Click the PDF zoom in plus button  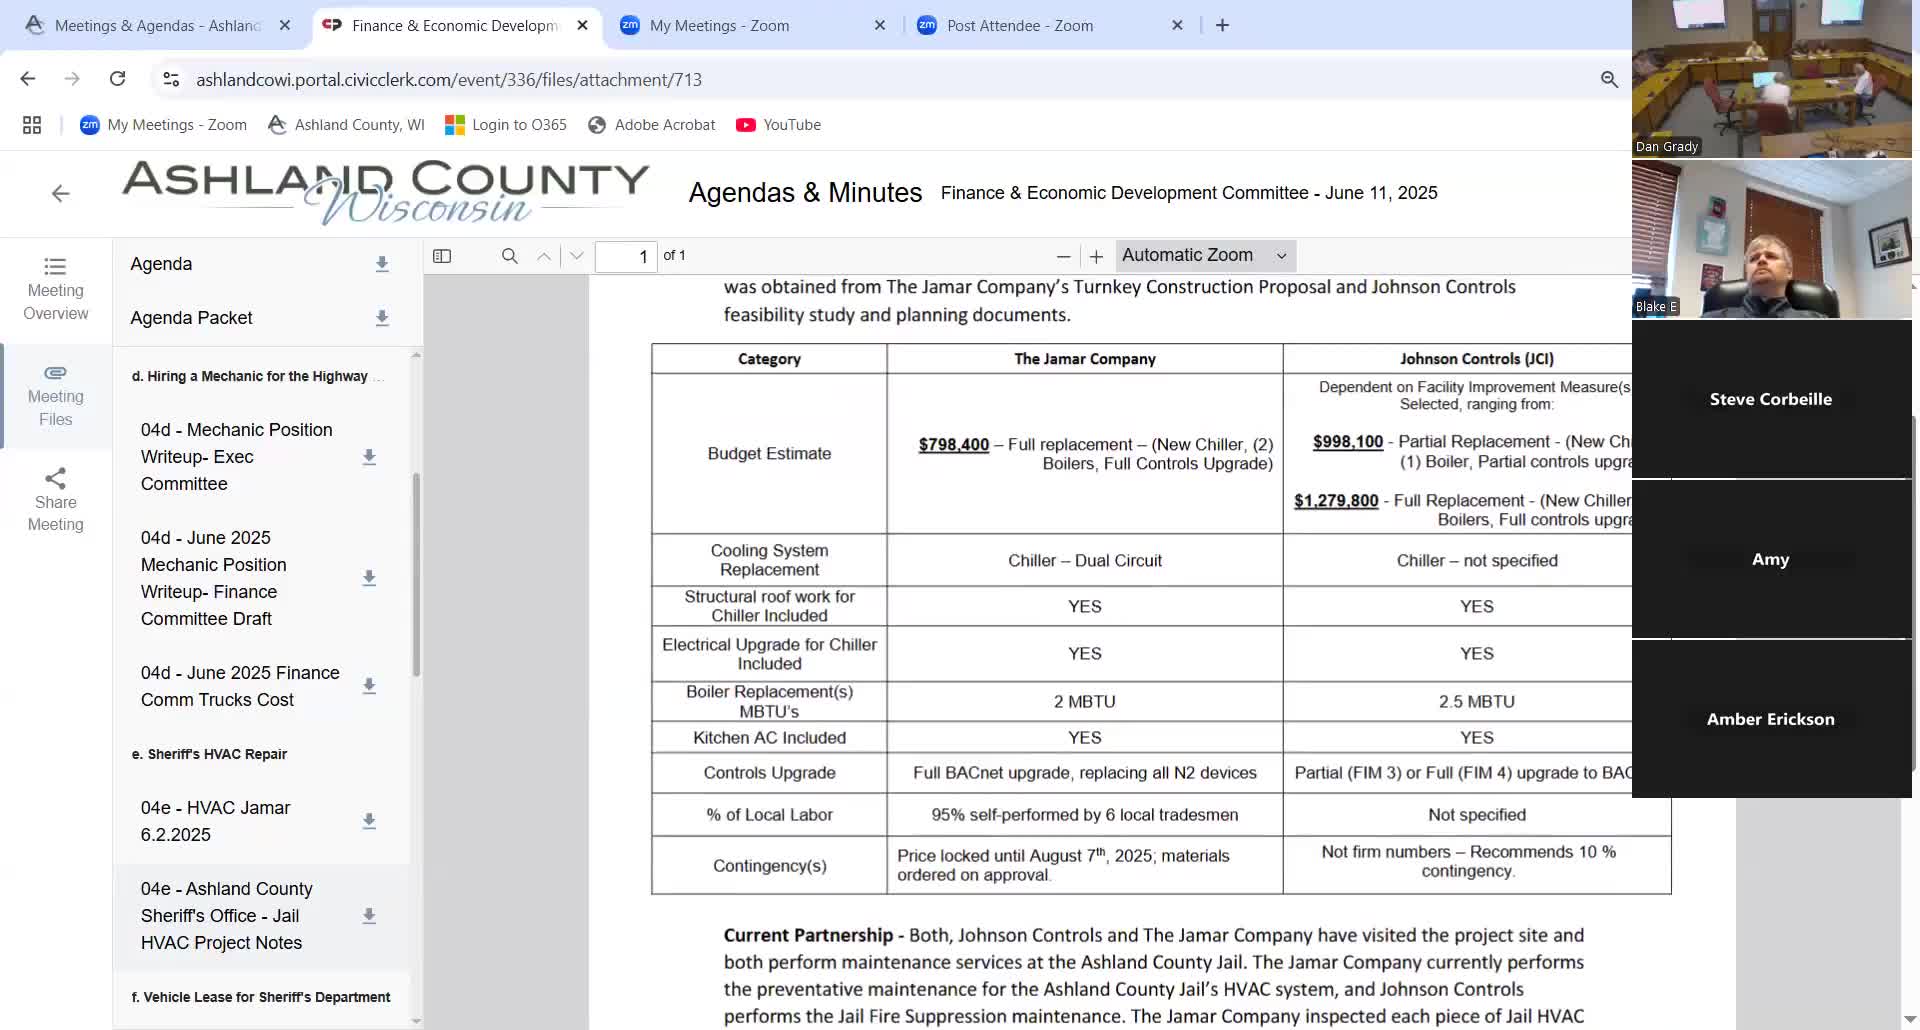1096,257
